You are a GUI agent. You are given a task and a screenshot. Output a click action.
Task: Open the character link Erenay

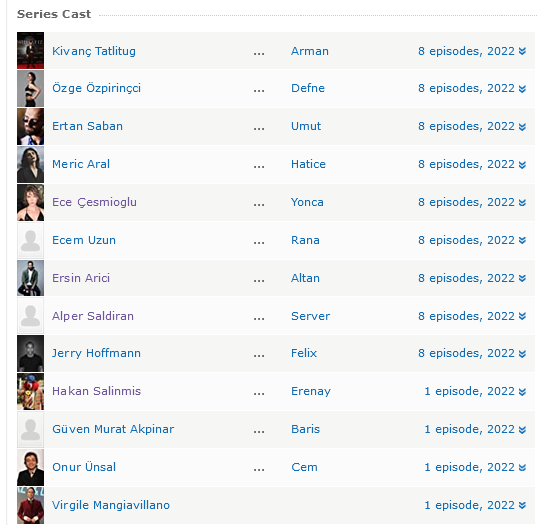coord(311,391)
